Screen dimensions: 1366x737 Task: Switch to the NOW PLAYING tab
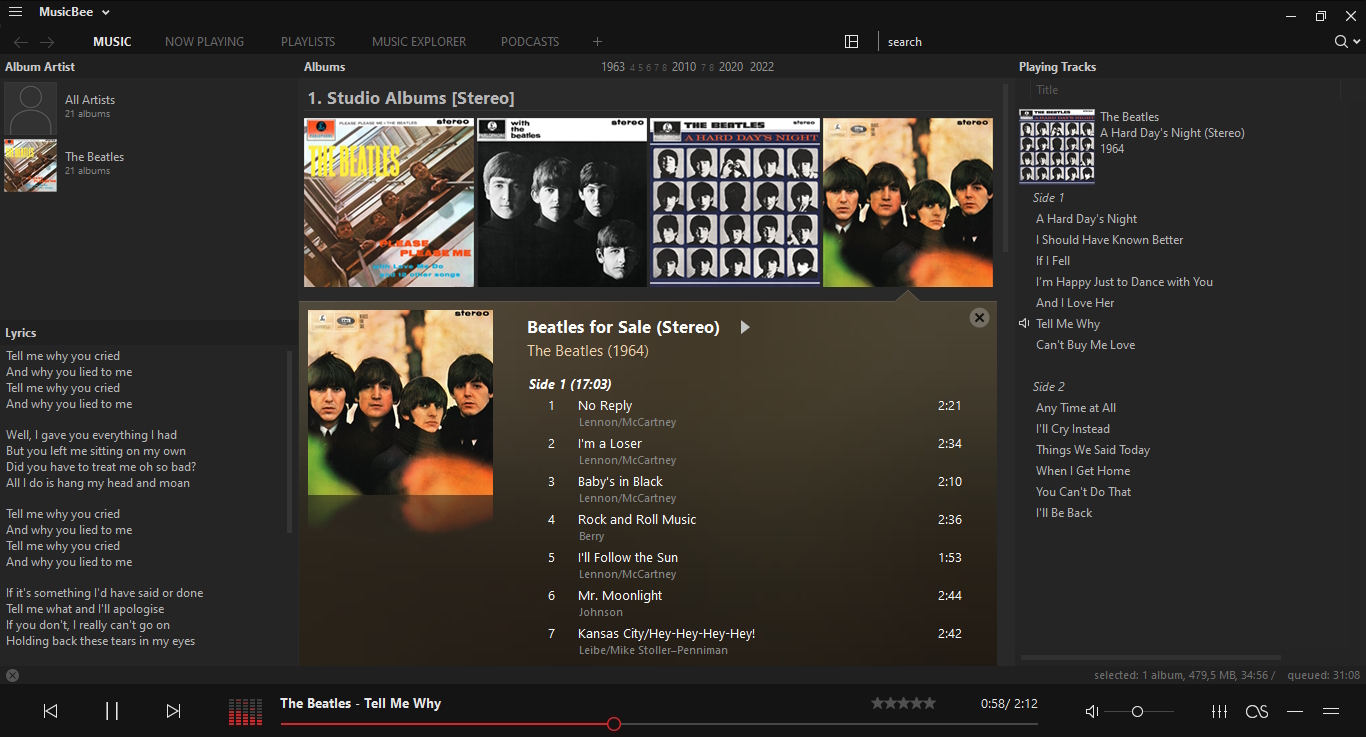[x=204, y=42]
